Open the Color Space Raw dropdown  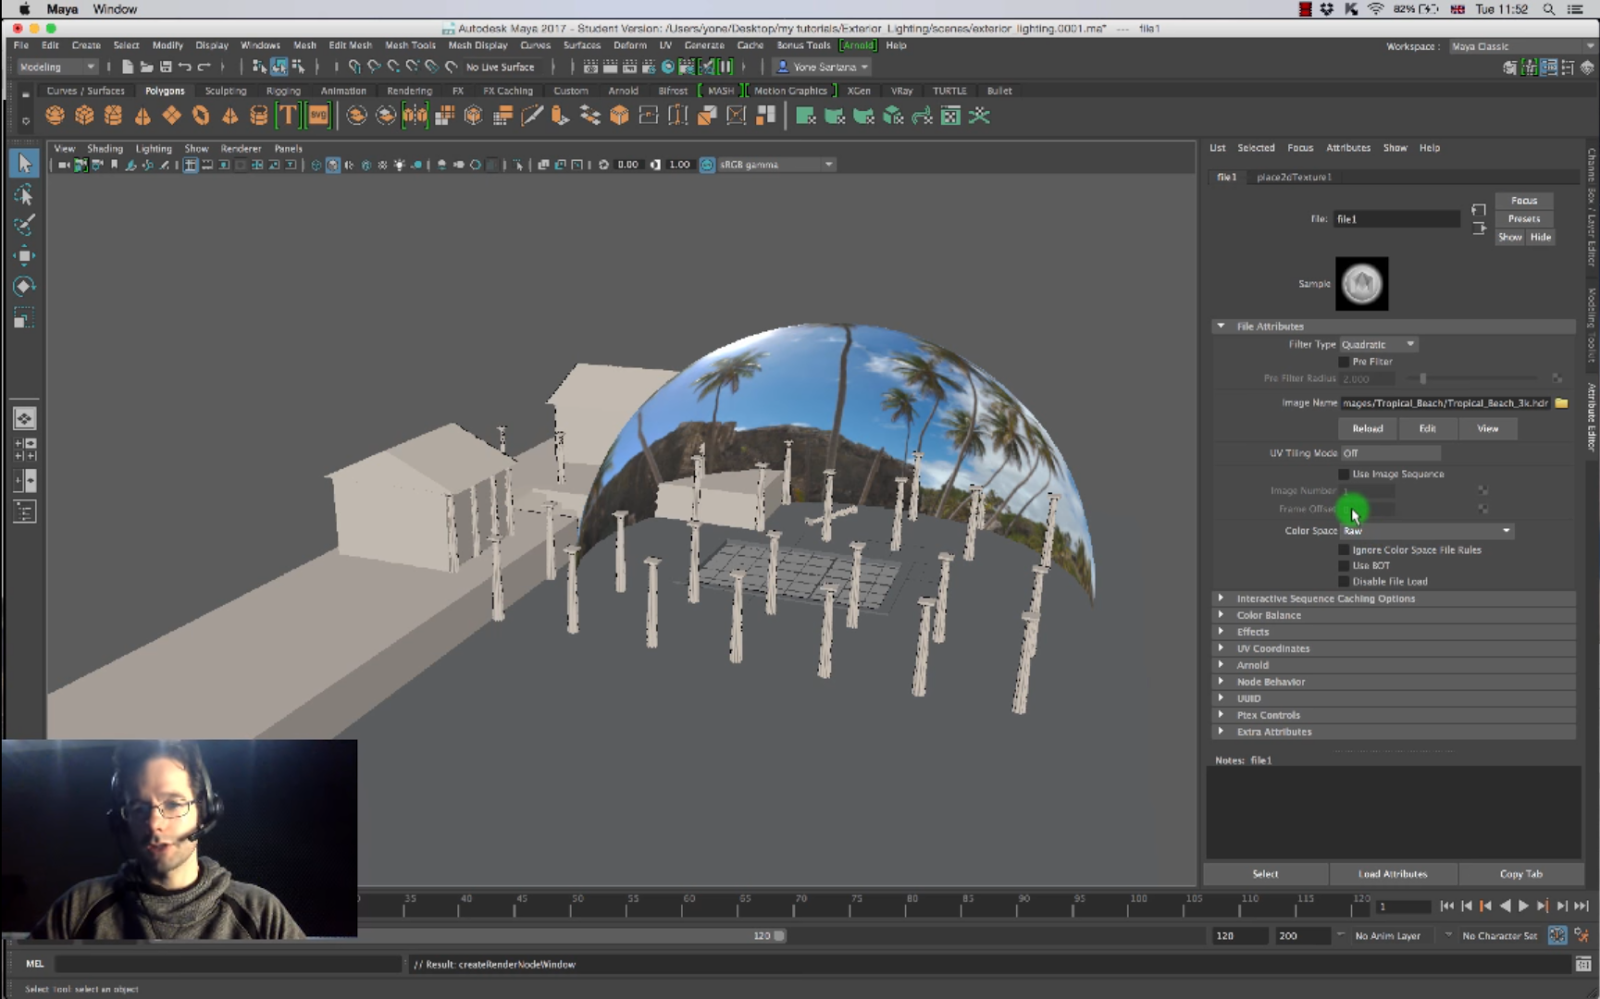point(1426,531)
